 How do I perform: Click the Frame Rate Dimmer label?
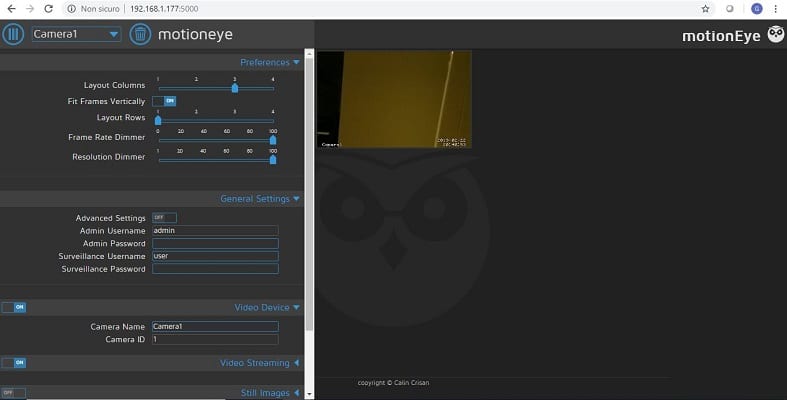[x=106, y=137]
